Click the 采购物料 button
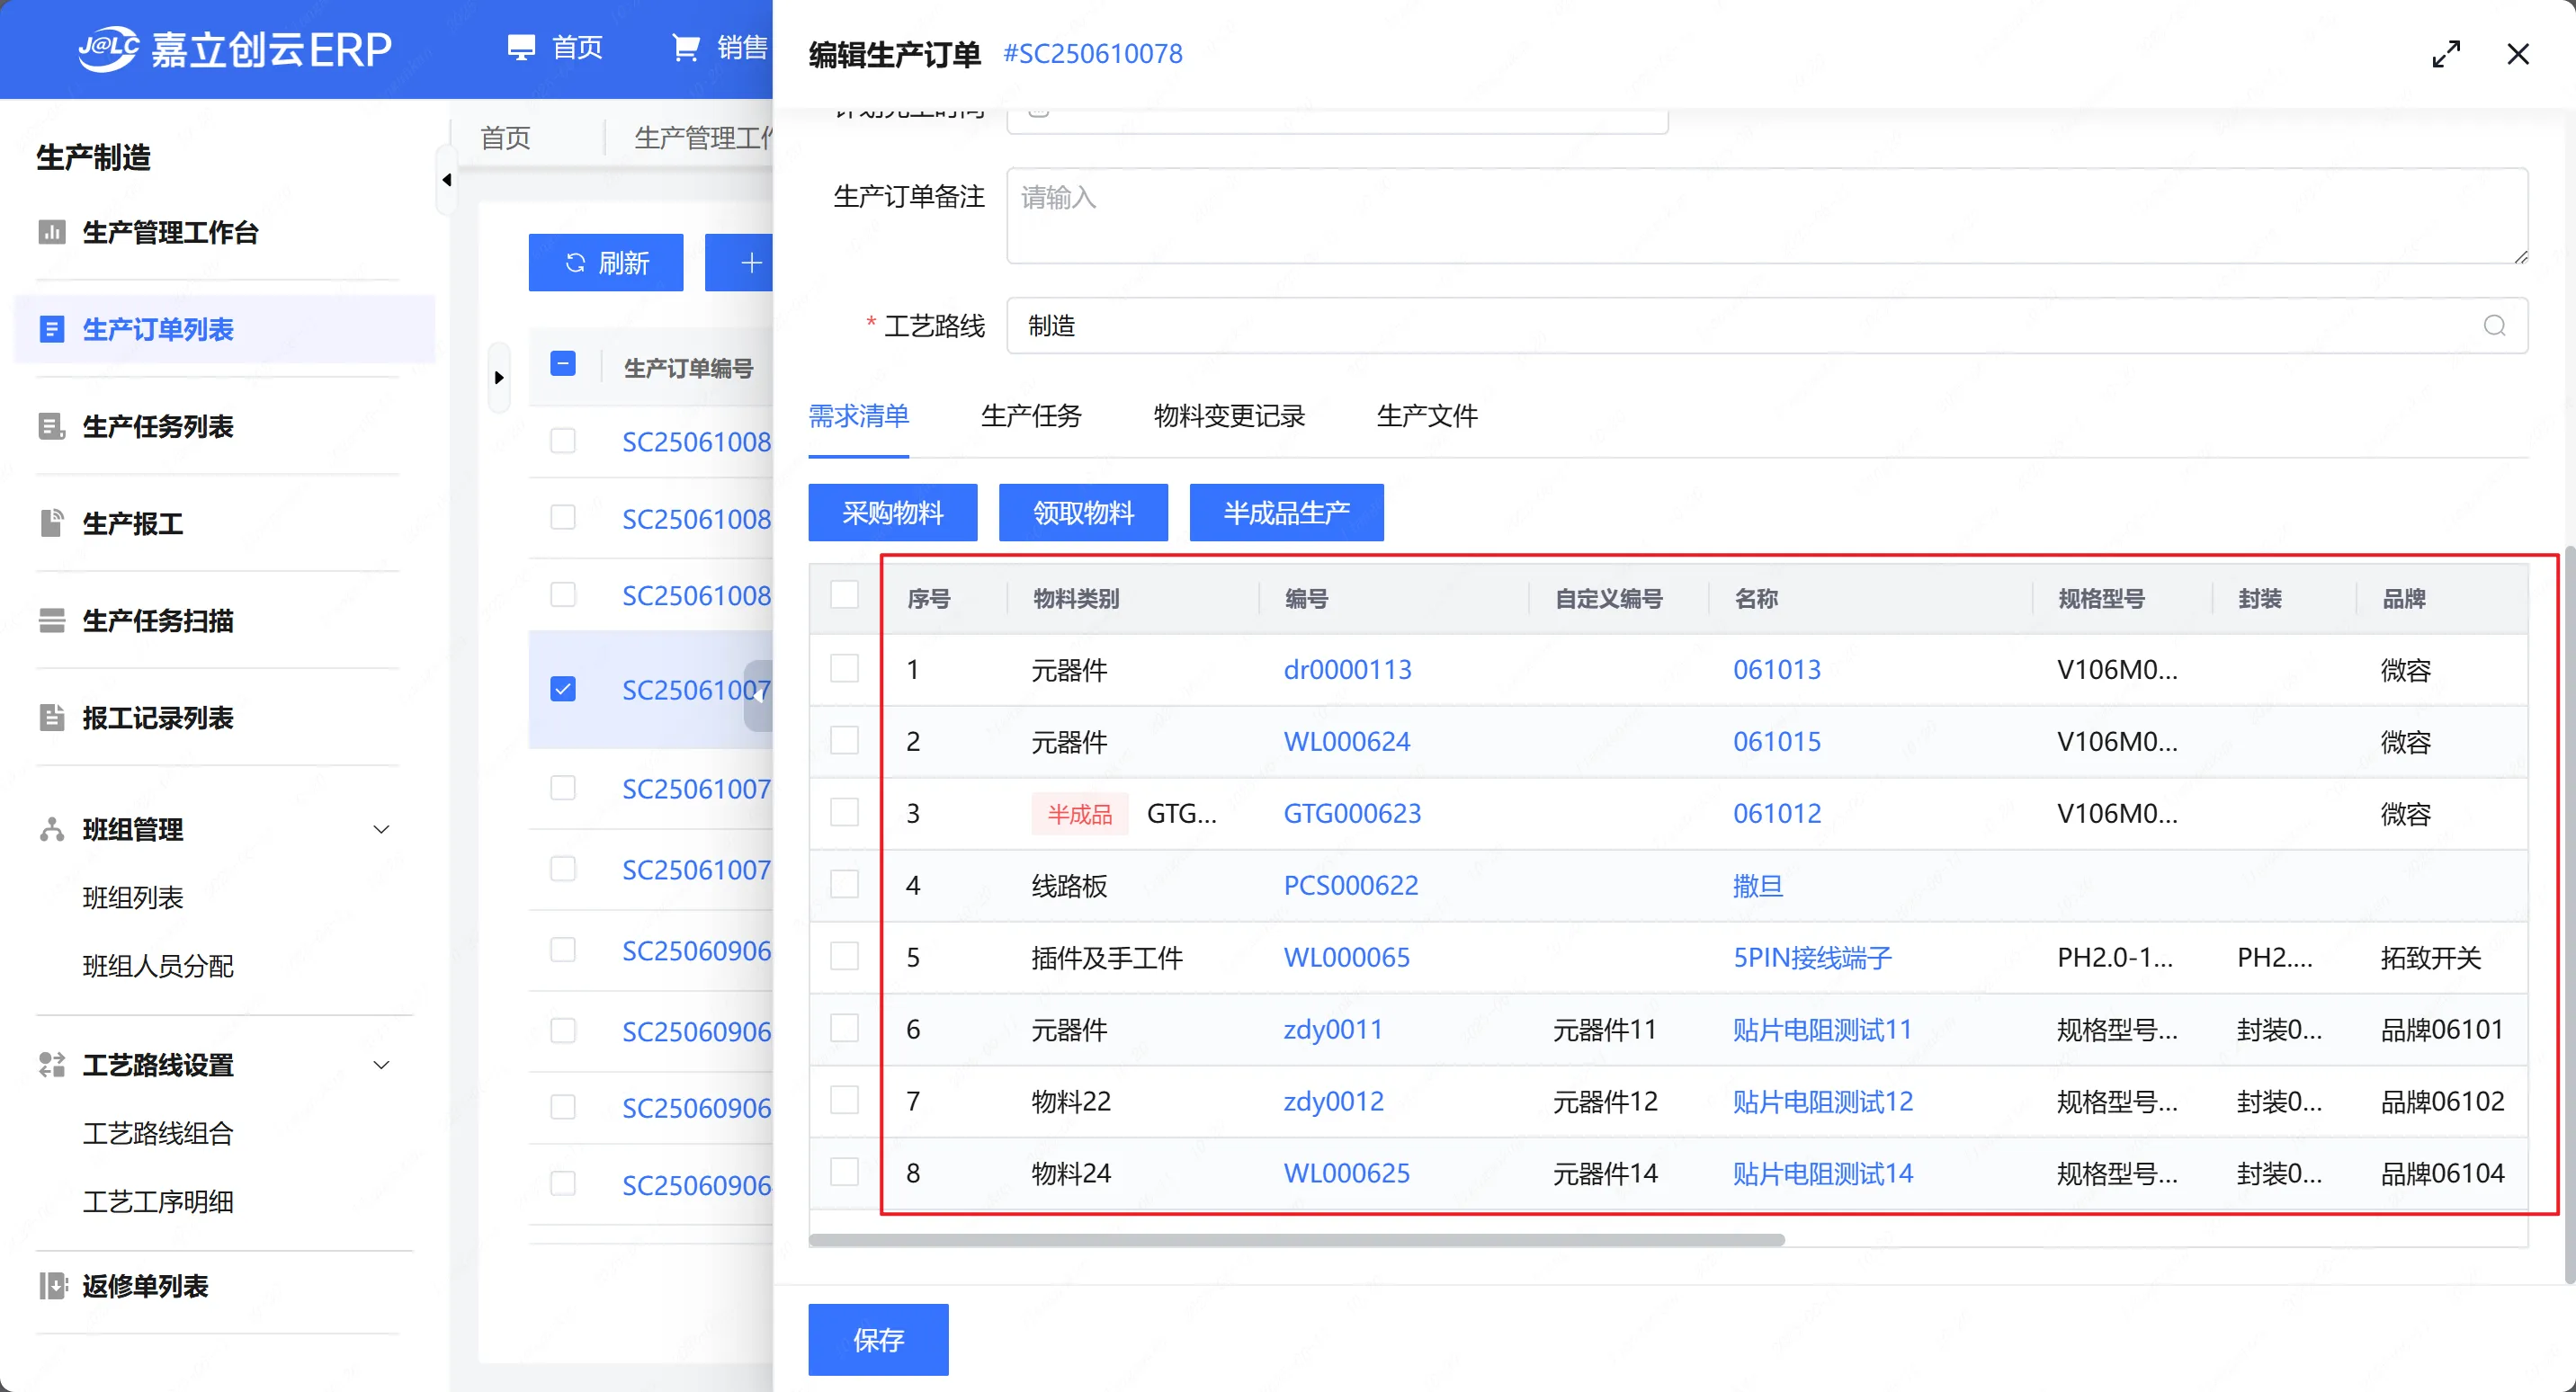This screenshot has height=1392, width=2576. pyautogui.click(x=892, y=513)
